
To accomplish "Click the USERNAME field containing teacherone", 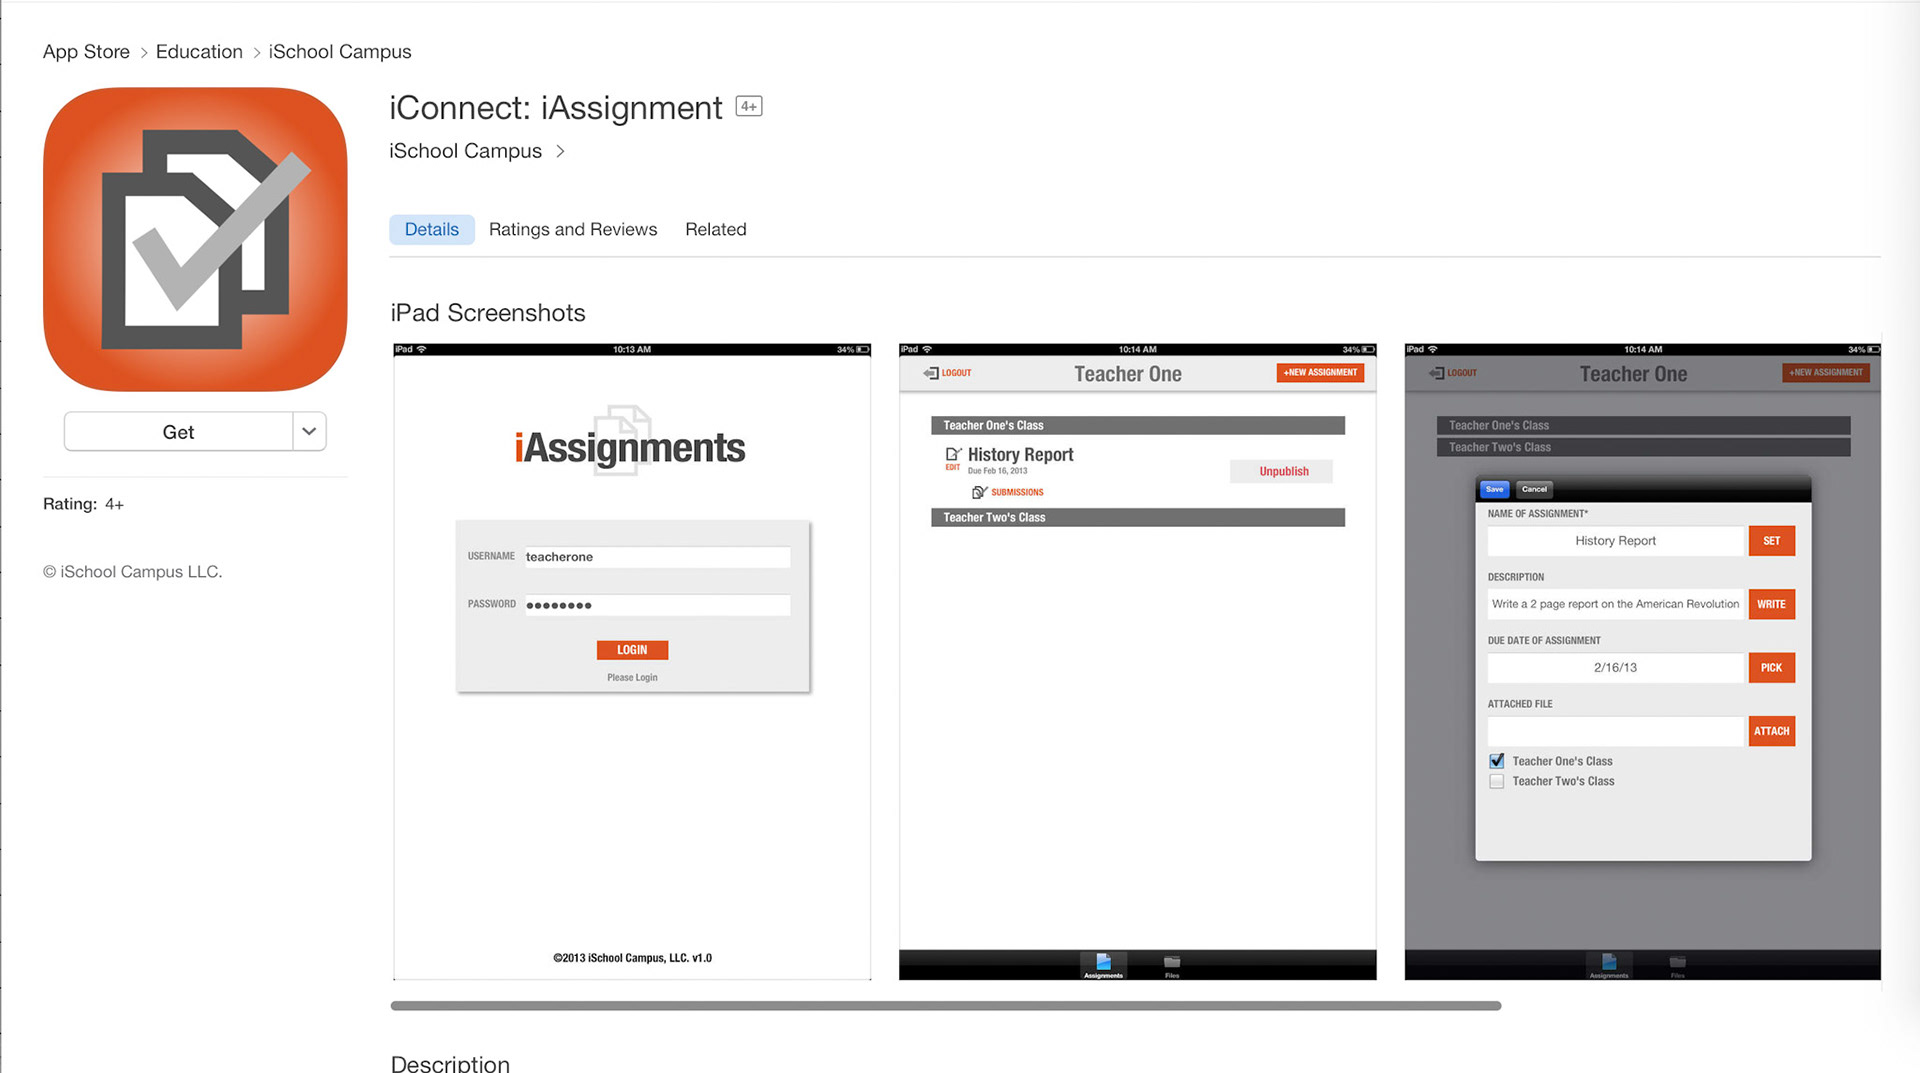I will pos(658,557).
